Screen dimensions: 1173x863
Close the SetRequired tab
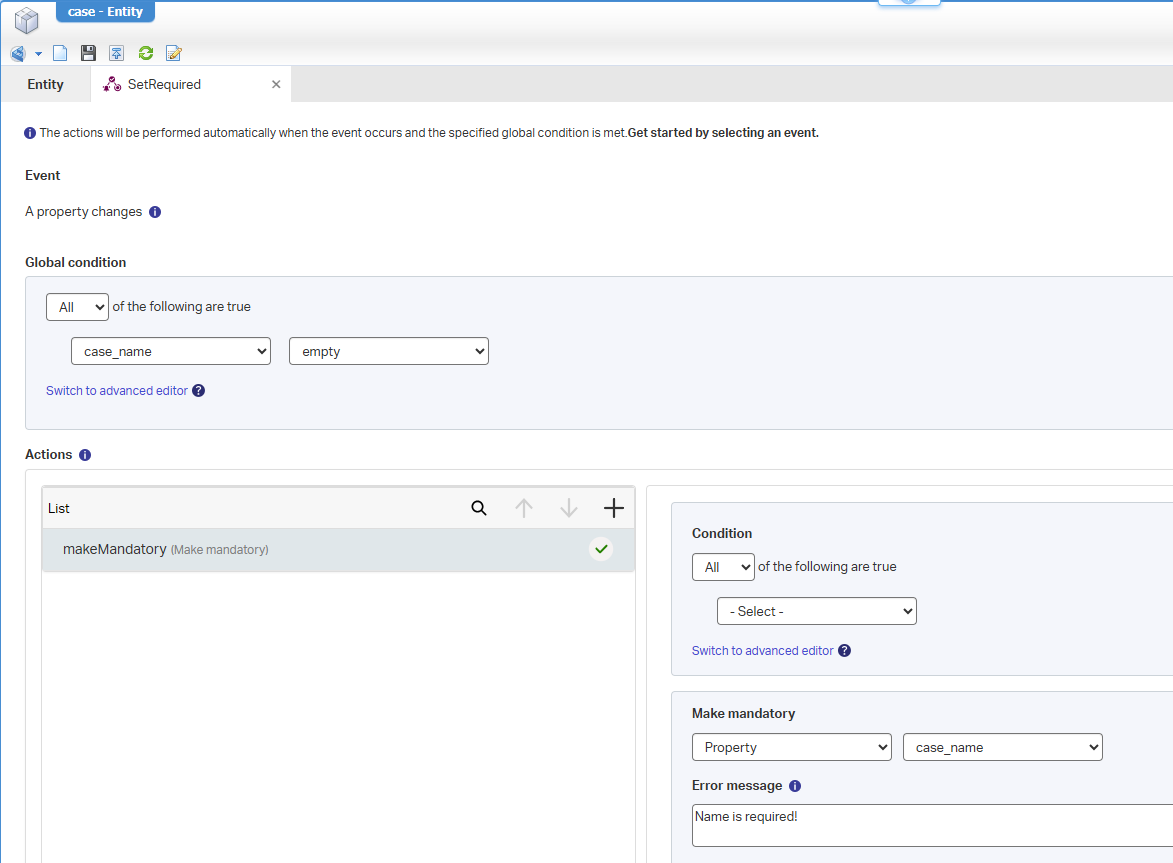click(x=276, y=85)
